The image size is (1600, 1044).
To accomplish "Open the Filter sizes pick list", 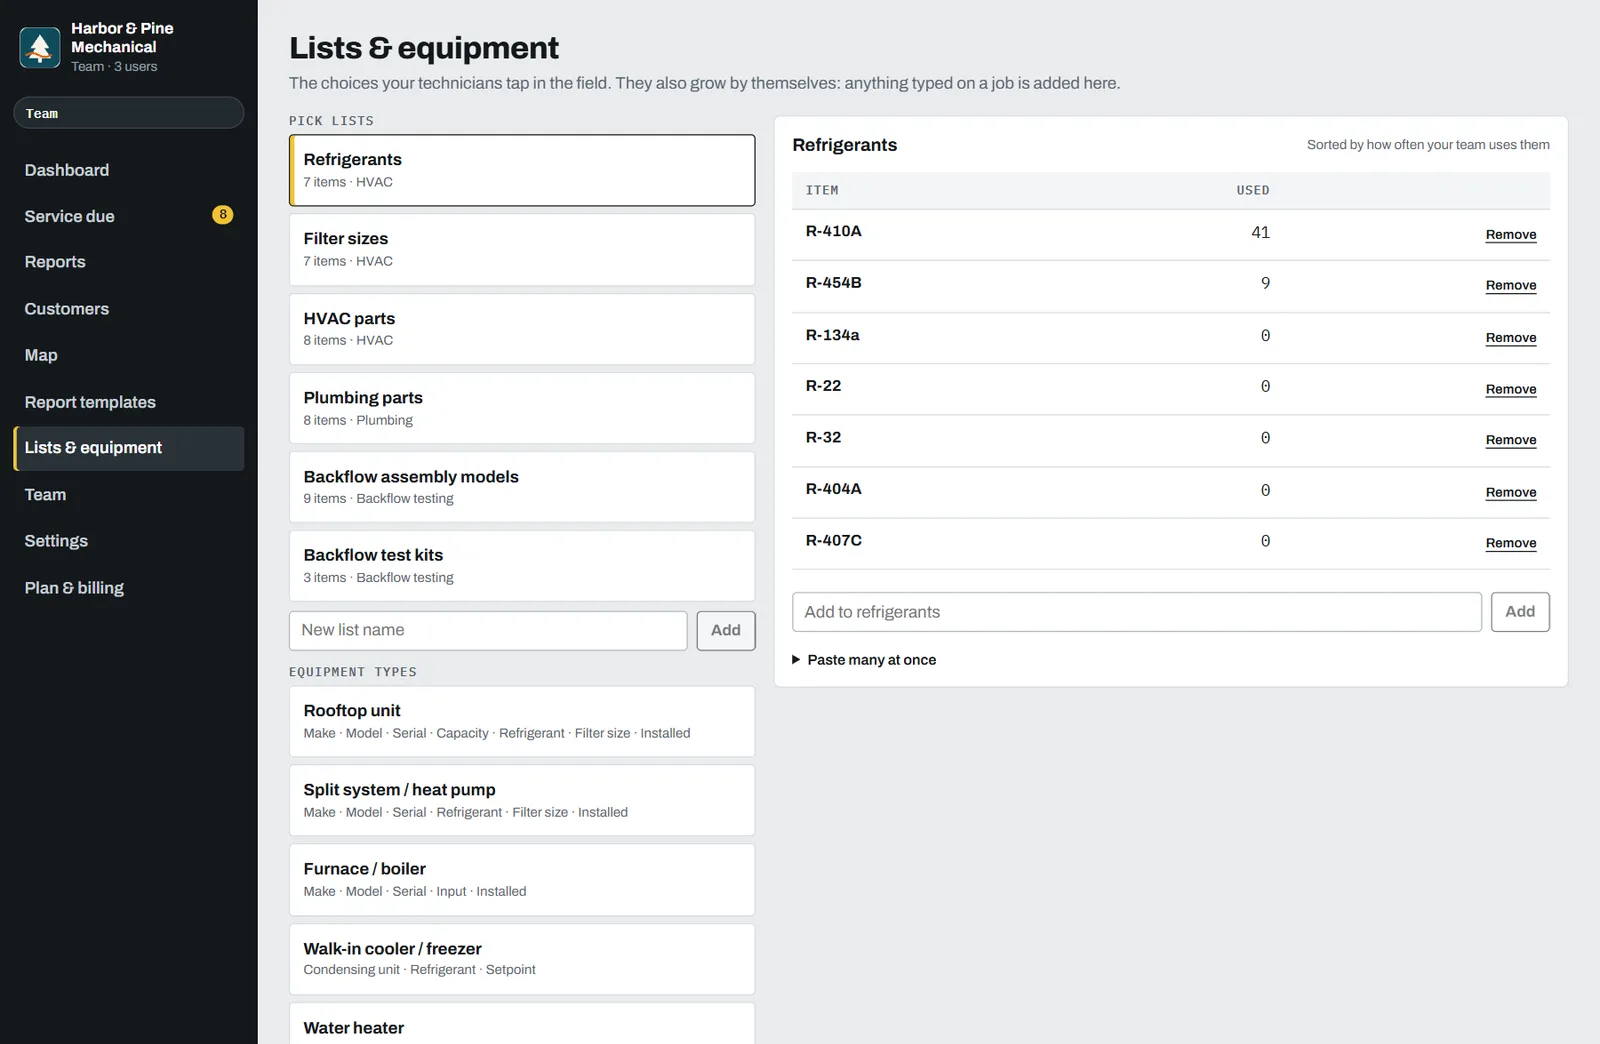I will tap(522, 250).
